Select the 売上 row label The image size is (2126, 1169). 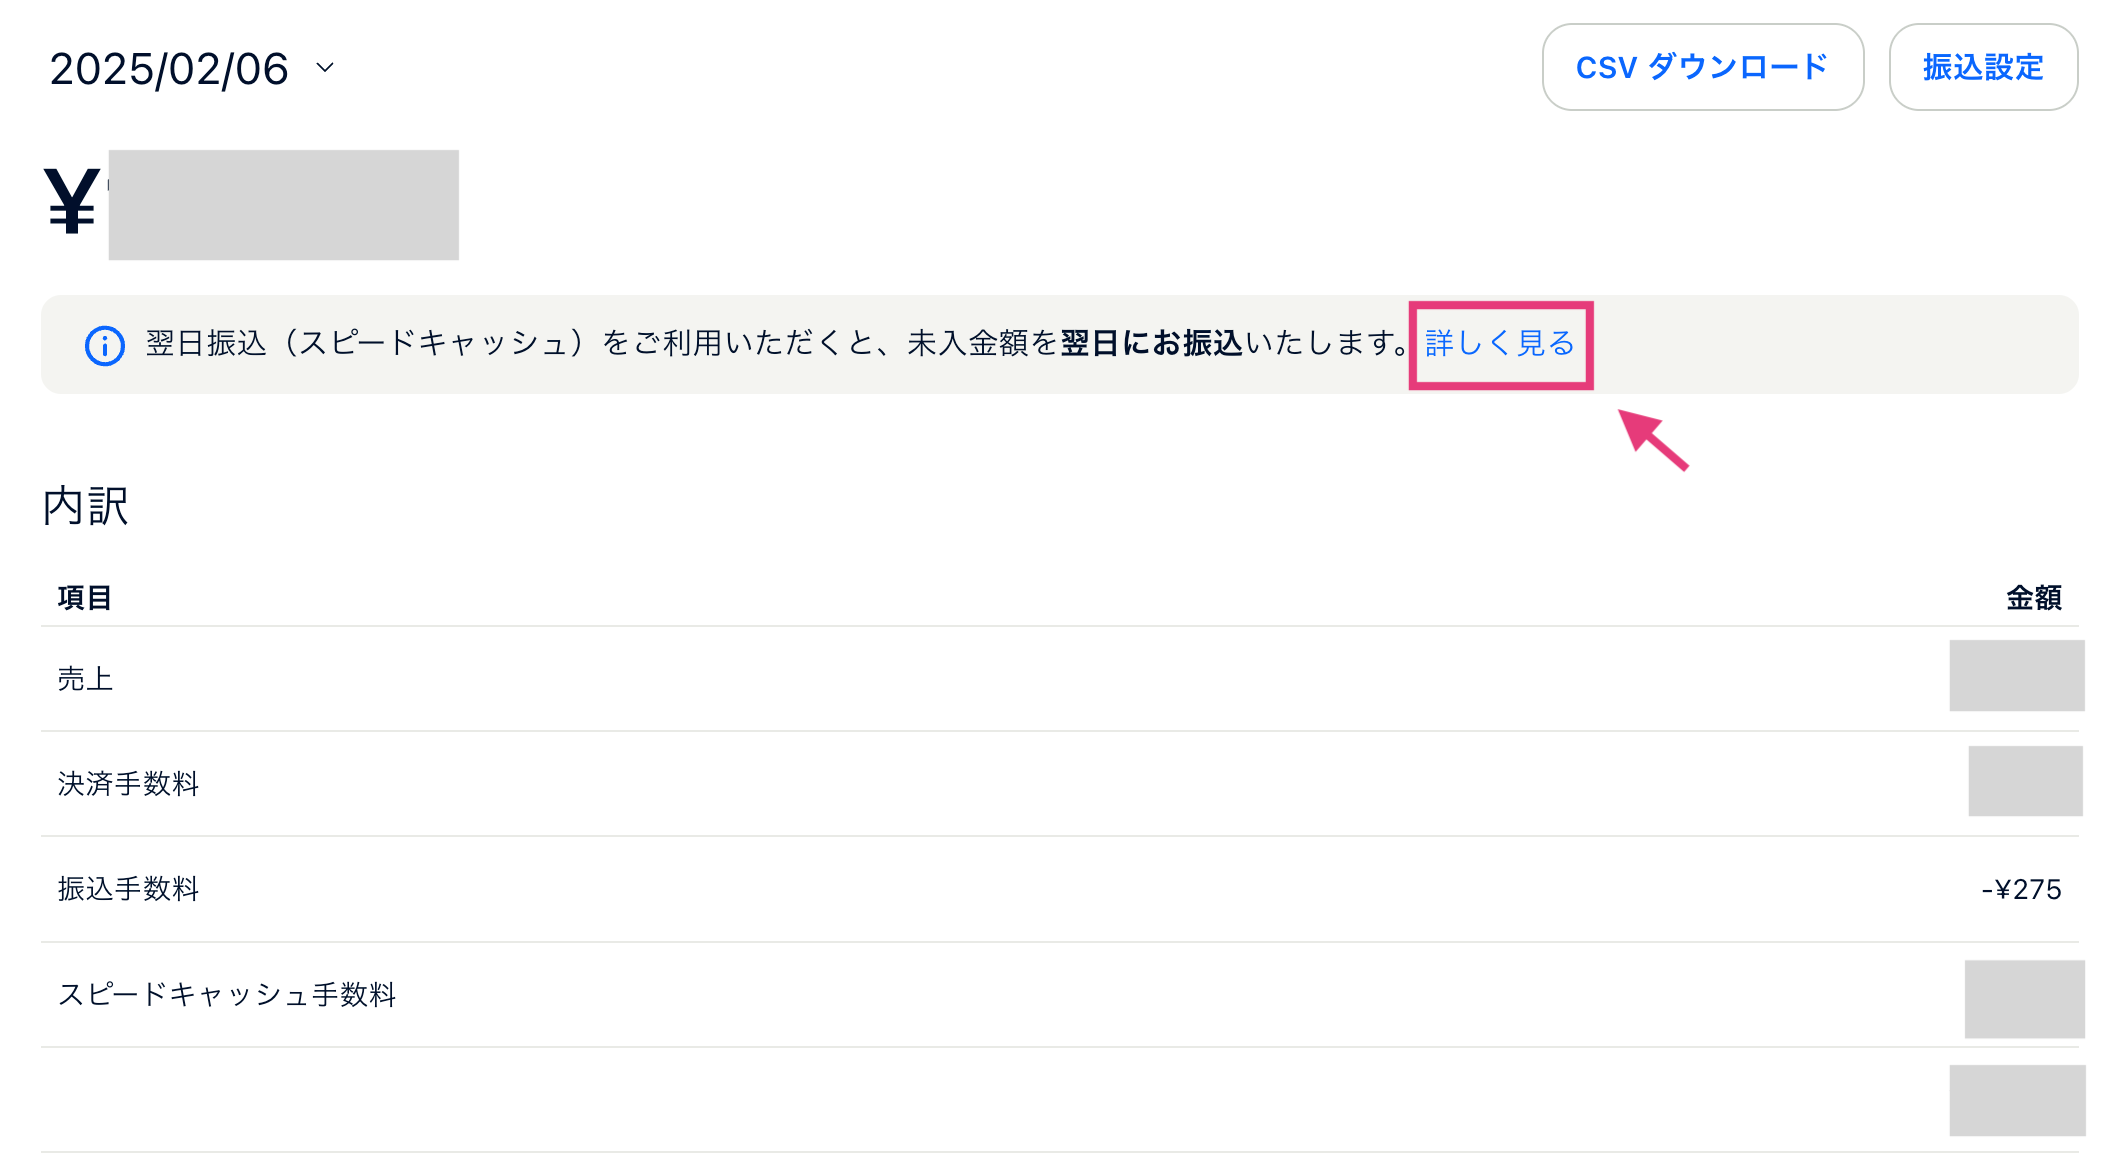(85, 679)
